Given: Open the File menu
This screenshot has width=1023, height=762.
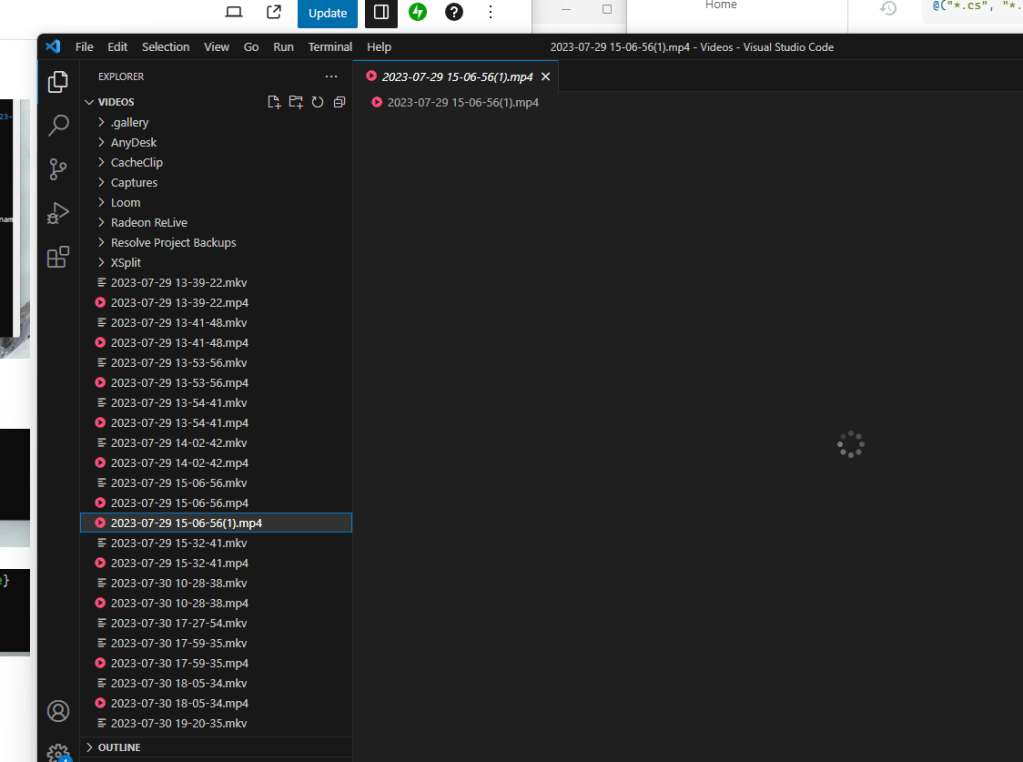Looking at the screenshot, I should [x=84, y=47].
